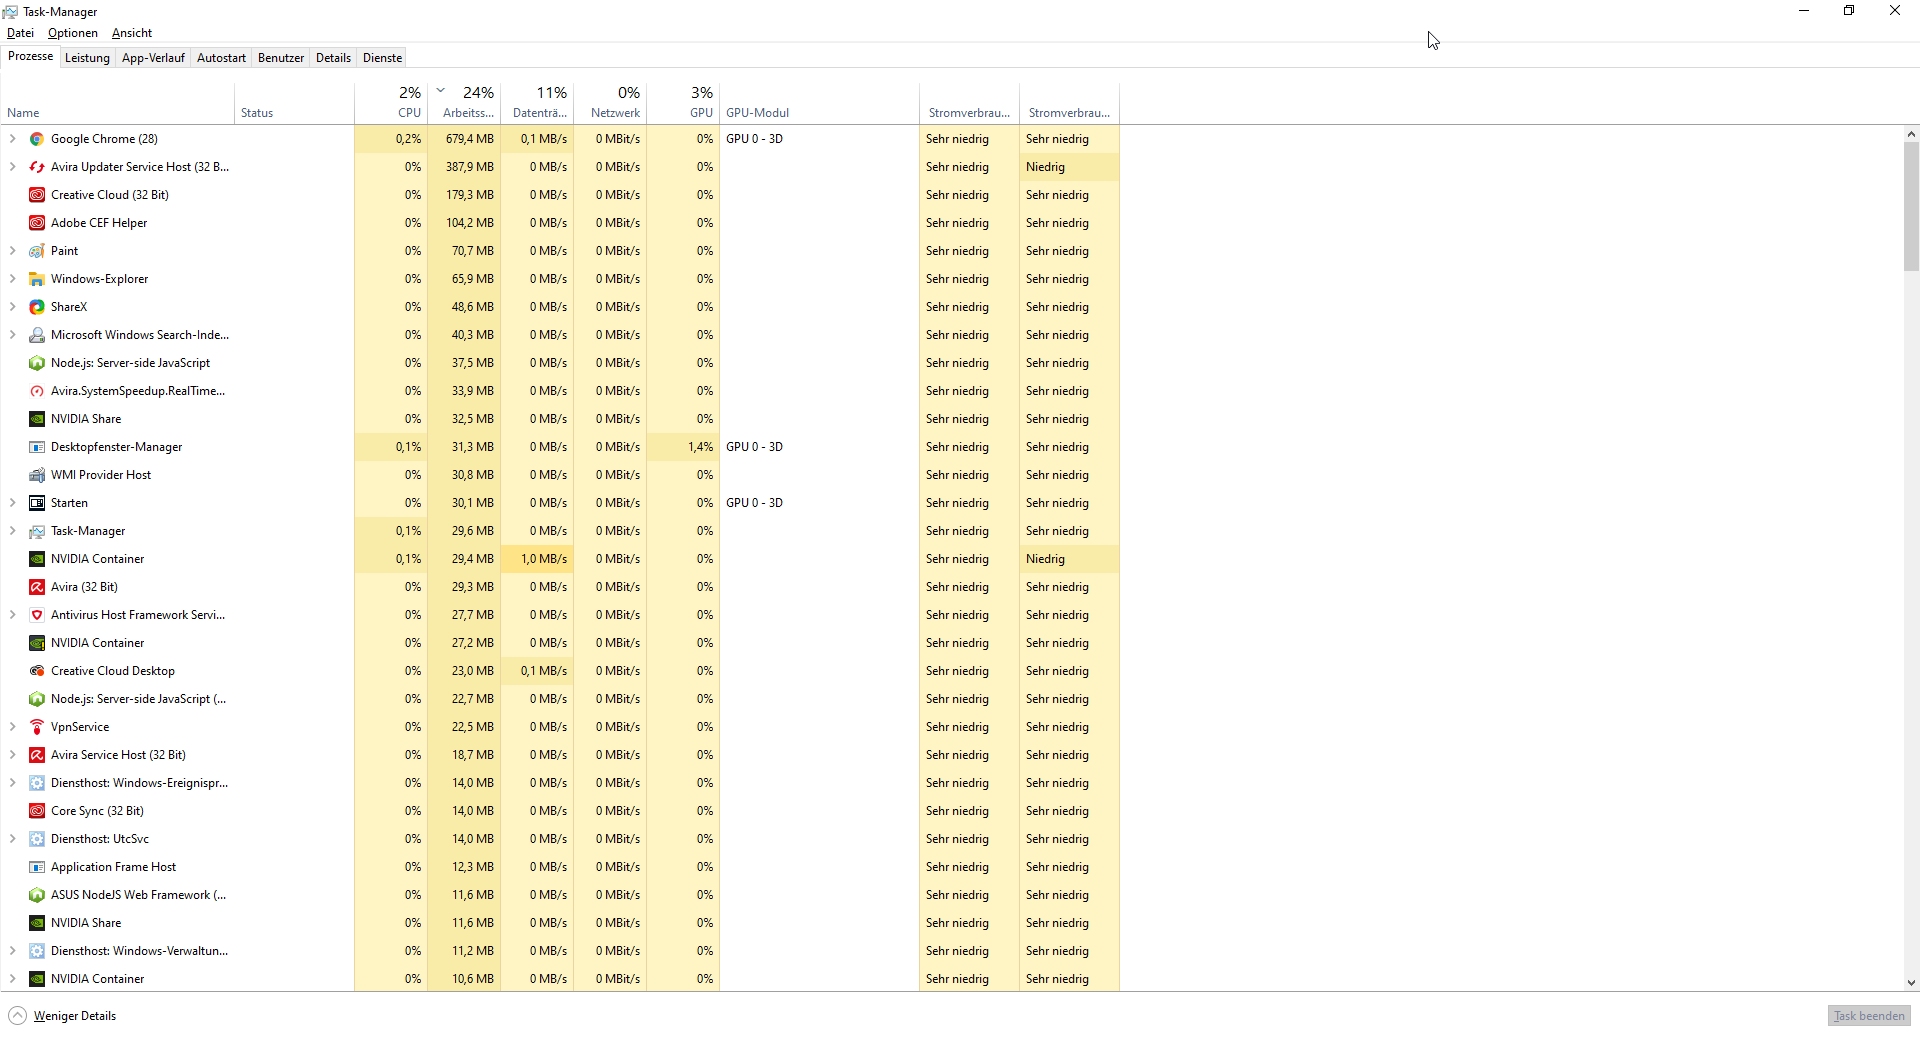1920x1040 pixels.
Task: Click the 679,4 MB memory cell for Chrome
Action: pyautogui.click(x=464, y=139)
